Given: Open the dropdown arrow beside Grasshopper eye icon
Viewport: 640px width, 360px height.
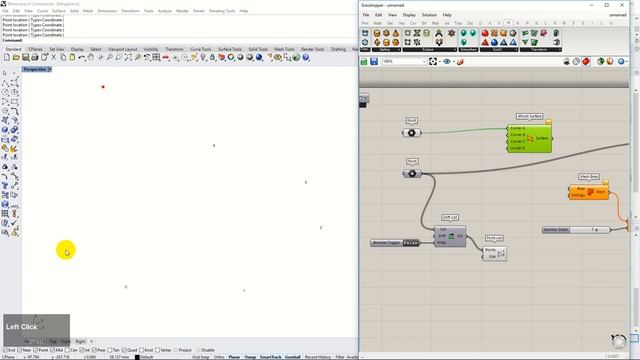Looking at the screenshot, I should (453, 62).
